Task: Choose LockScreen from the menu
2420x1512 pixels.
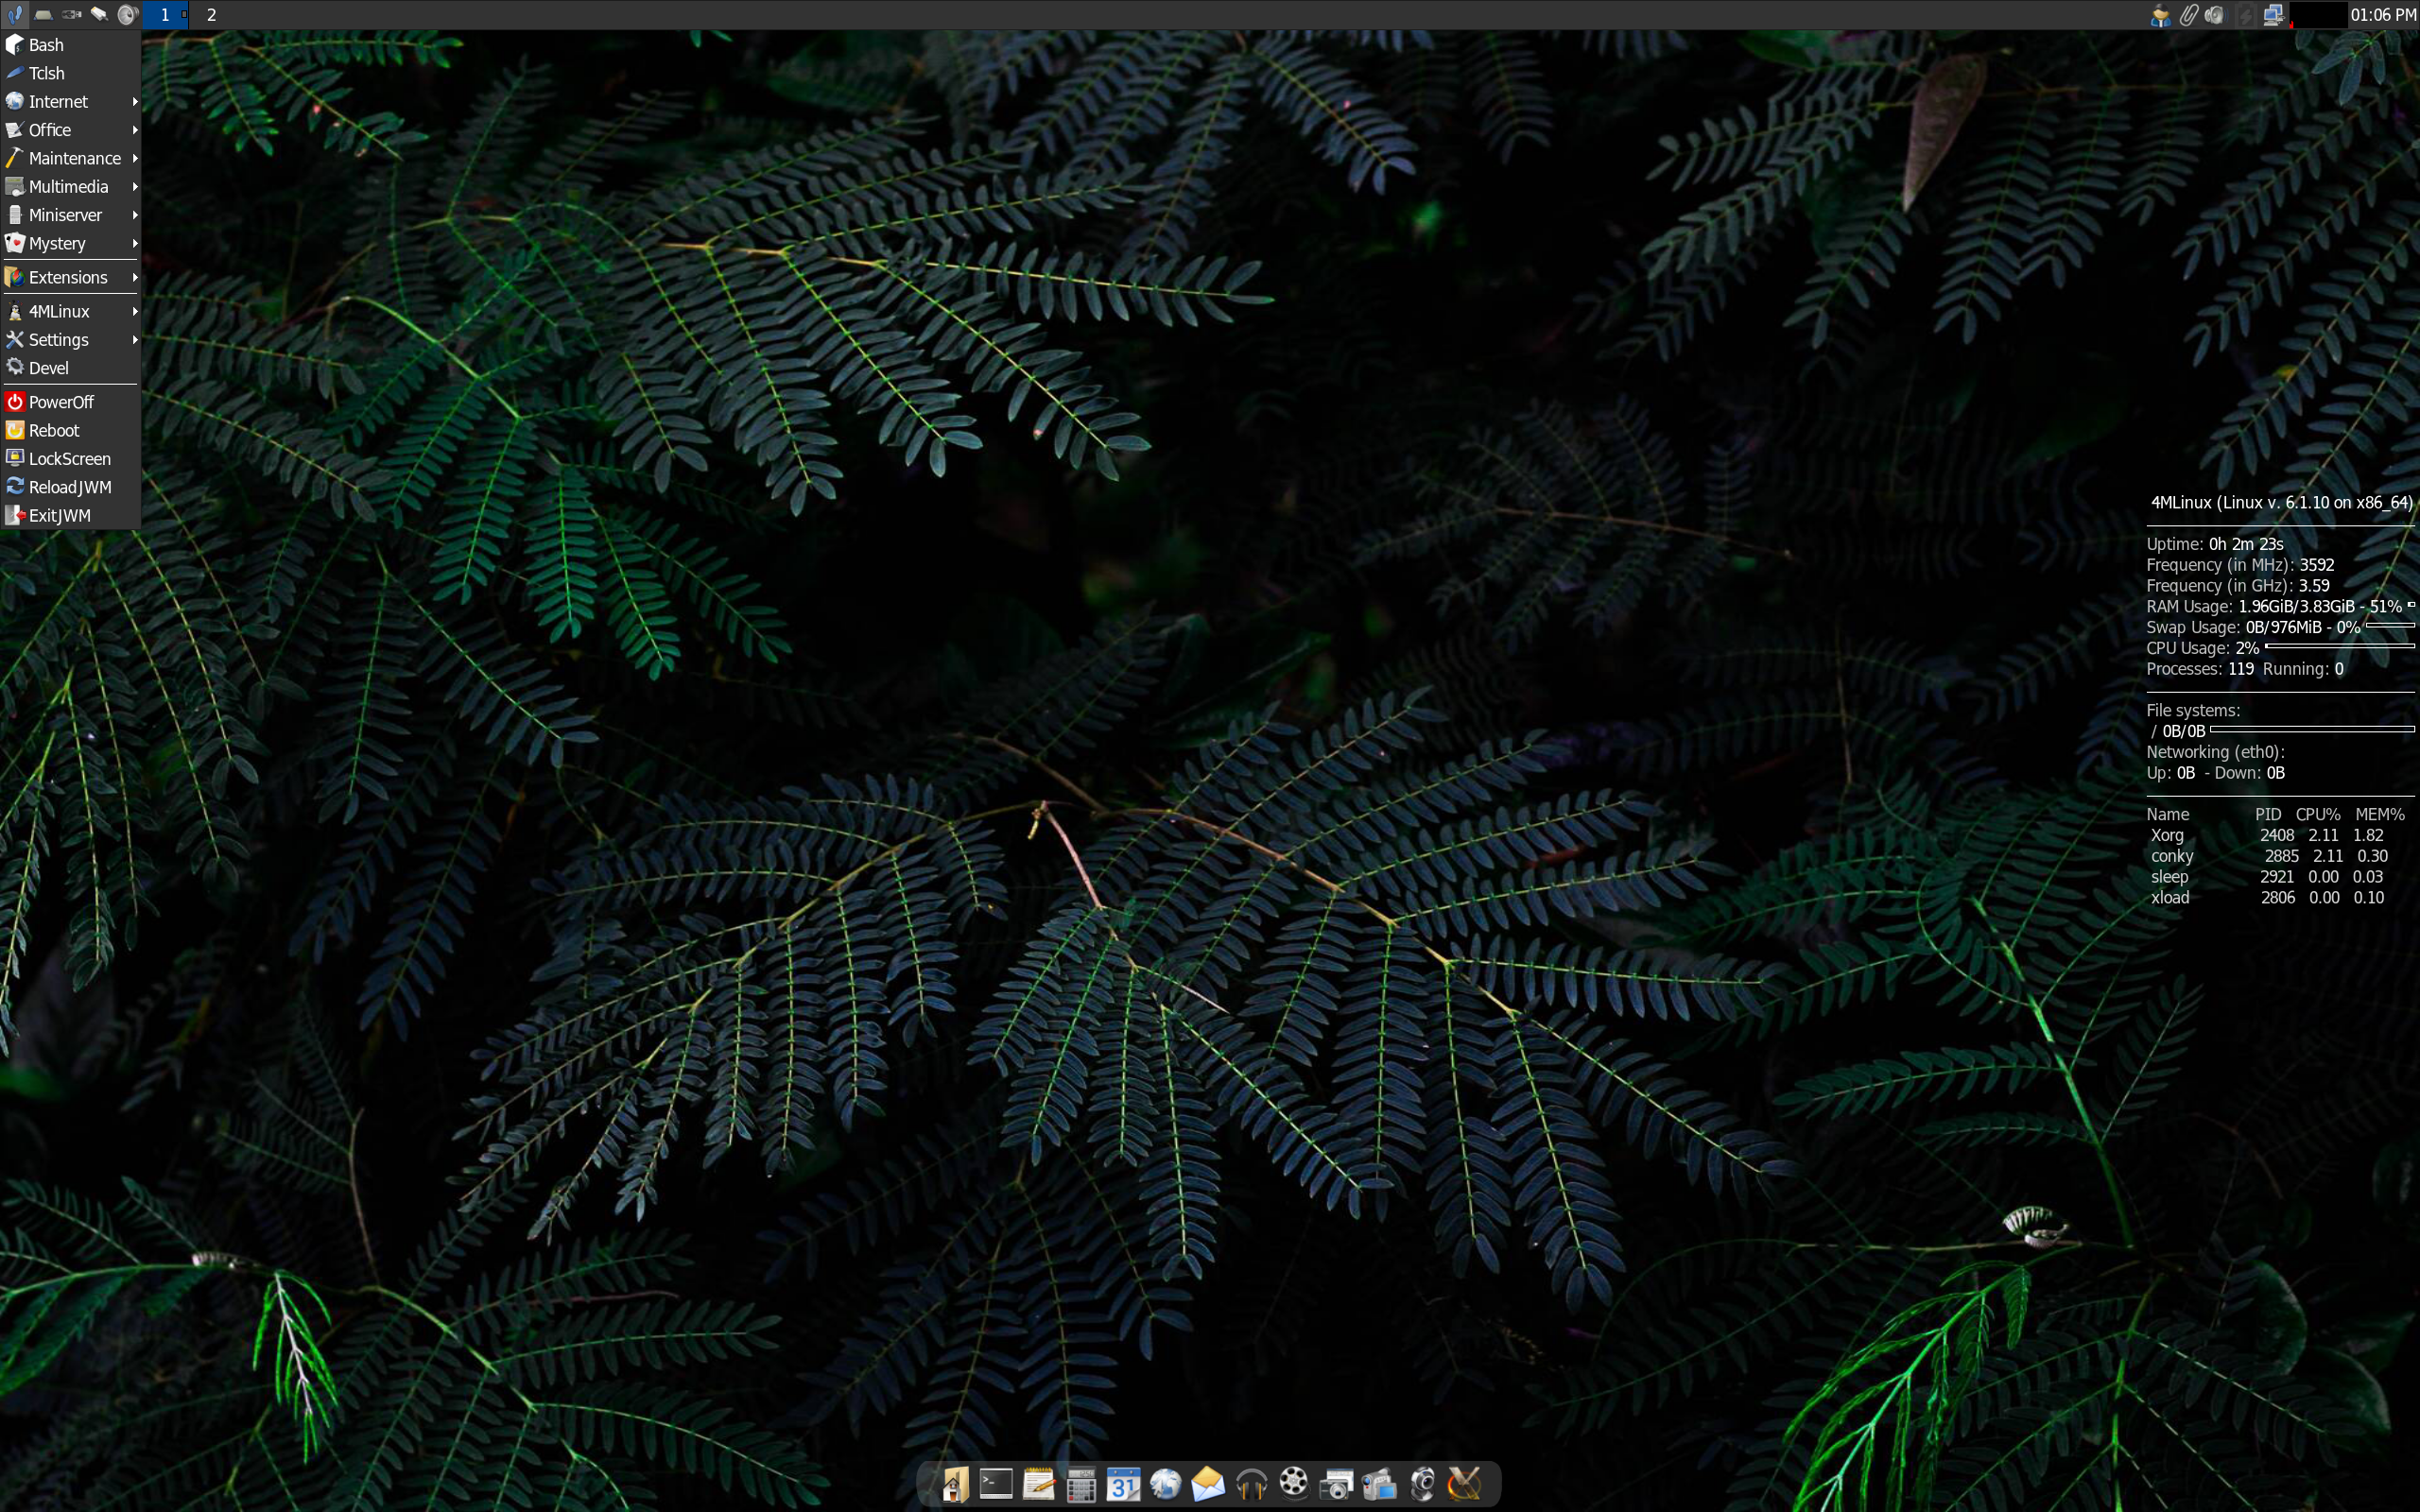Action: point(70,459)
